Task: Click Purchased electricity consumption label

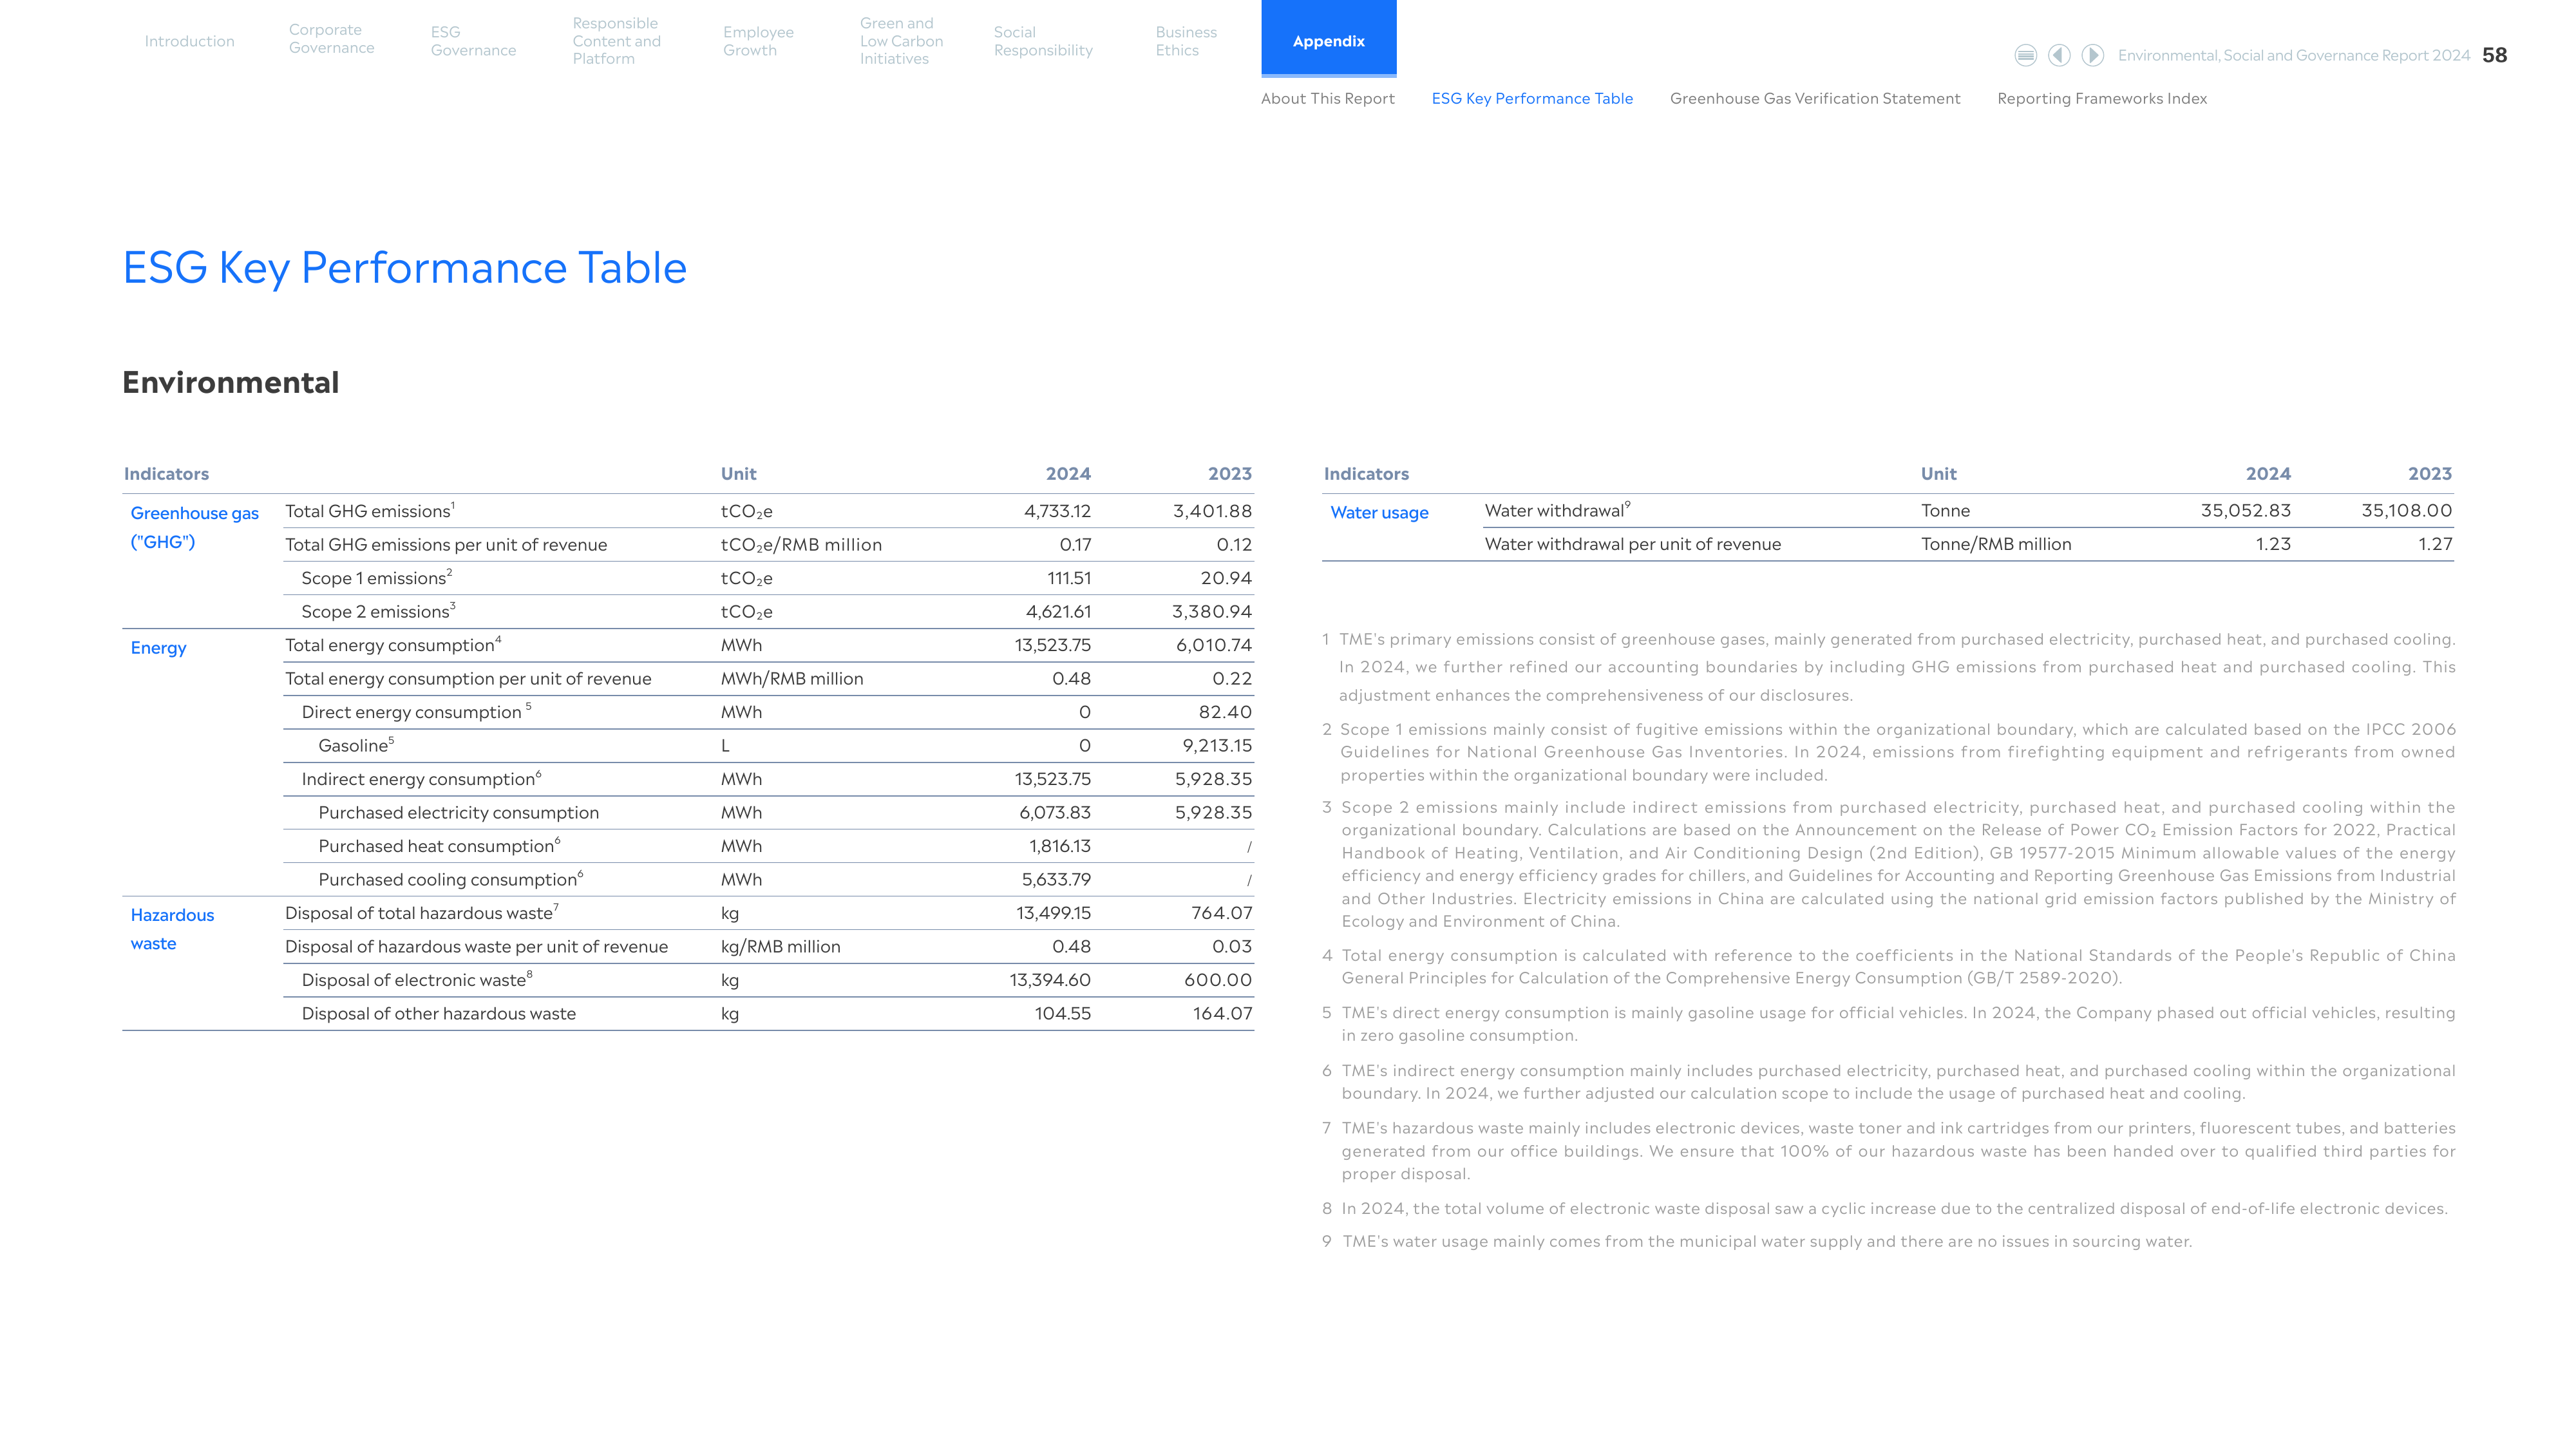Action: tap(459, 812)
